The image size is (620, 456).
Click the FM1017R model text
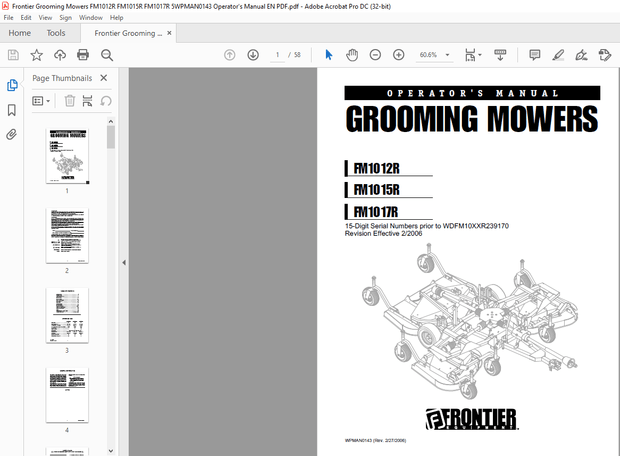coord(376,212)
